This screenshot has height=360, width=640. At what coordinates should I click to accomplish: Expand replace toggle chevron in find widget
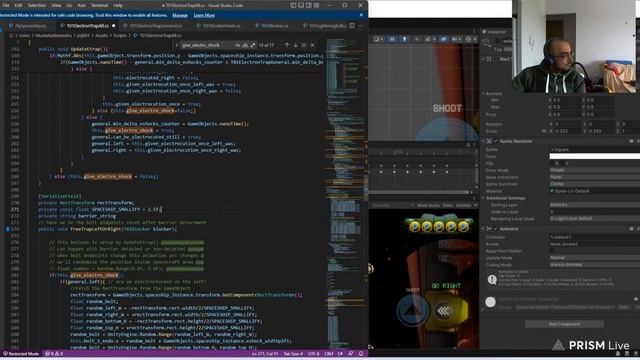(177, 45)
